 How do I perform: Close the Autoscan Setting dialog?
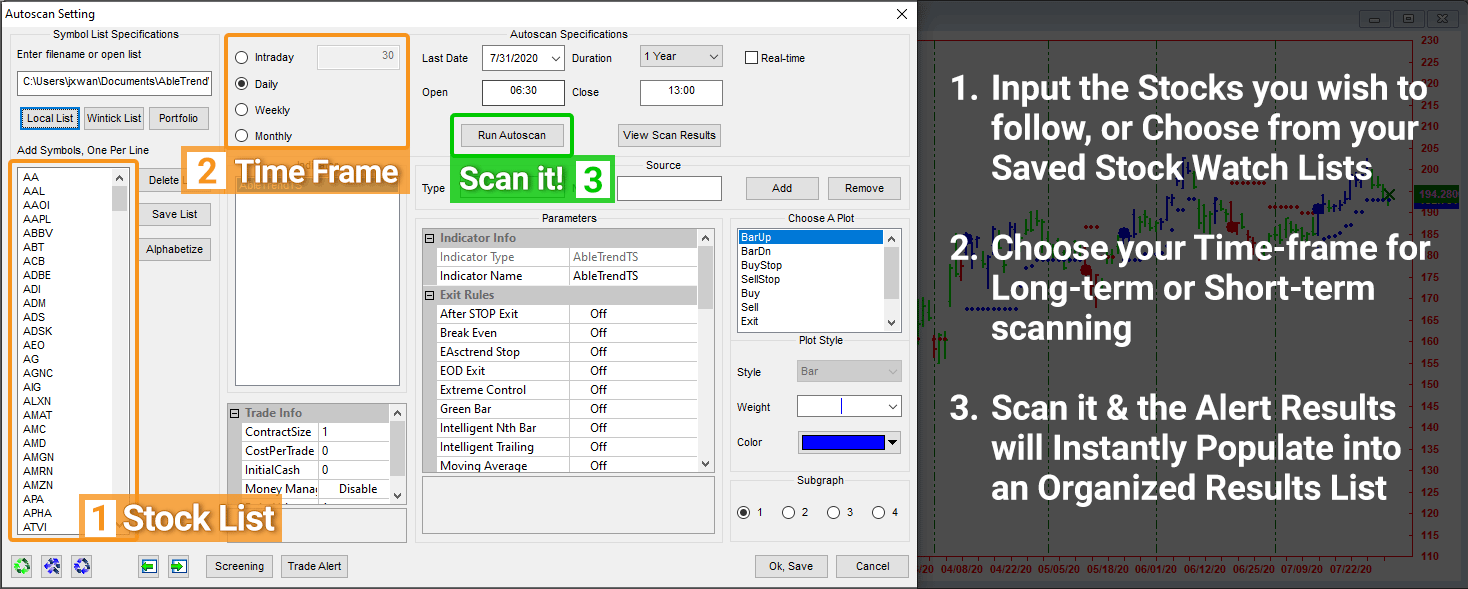pyautogui.click(x=901, y=14)
